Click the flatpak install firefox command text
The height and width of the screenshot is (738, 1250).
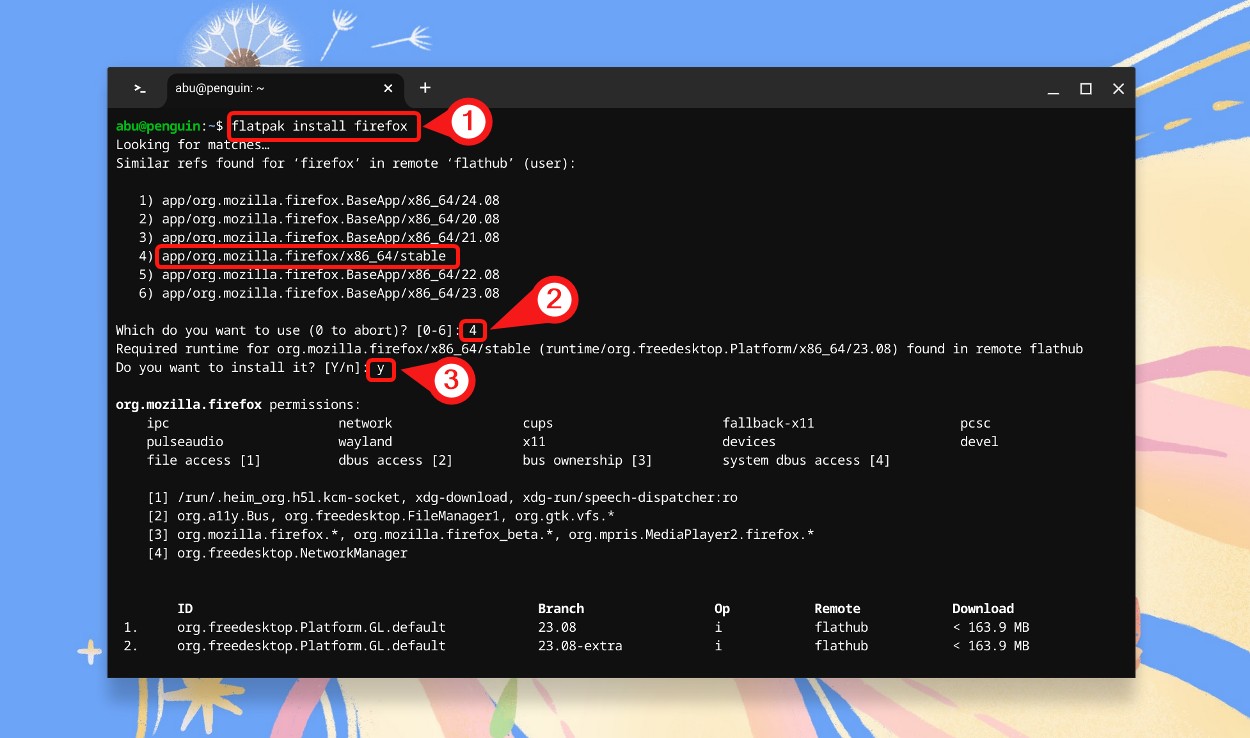[x=323, y=126]
